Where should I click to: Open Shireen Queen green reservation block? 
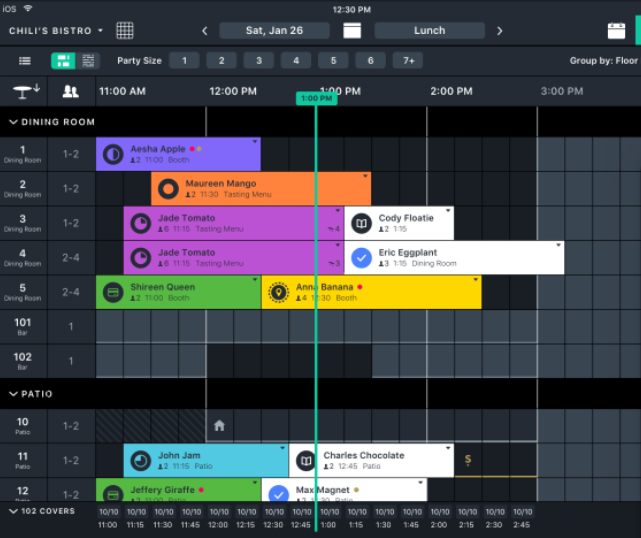tap(178, 292)
